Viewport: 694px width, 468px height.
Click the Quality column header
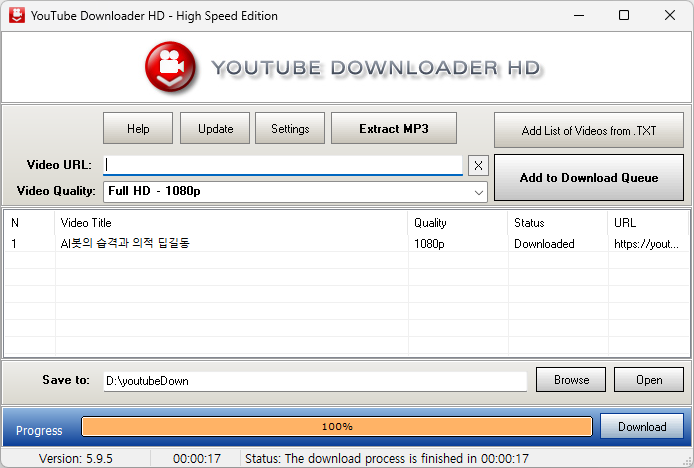click(x=458, y=223)
